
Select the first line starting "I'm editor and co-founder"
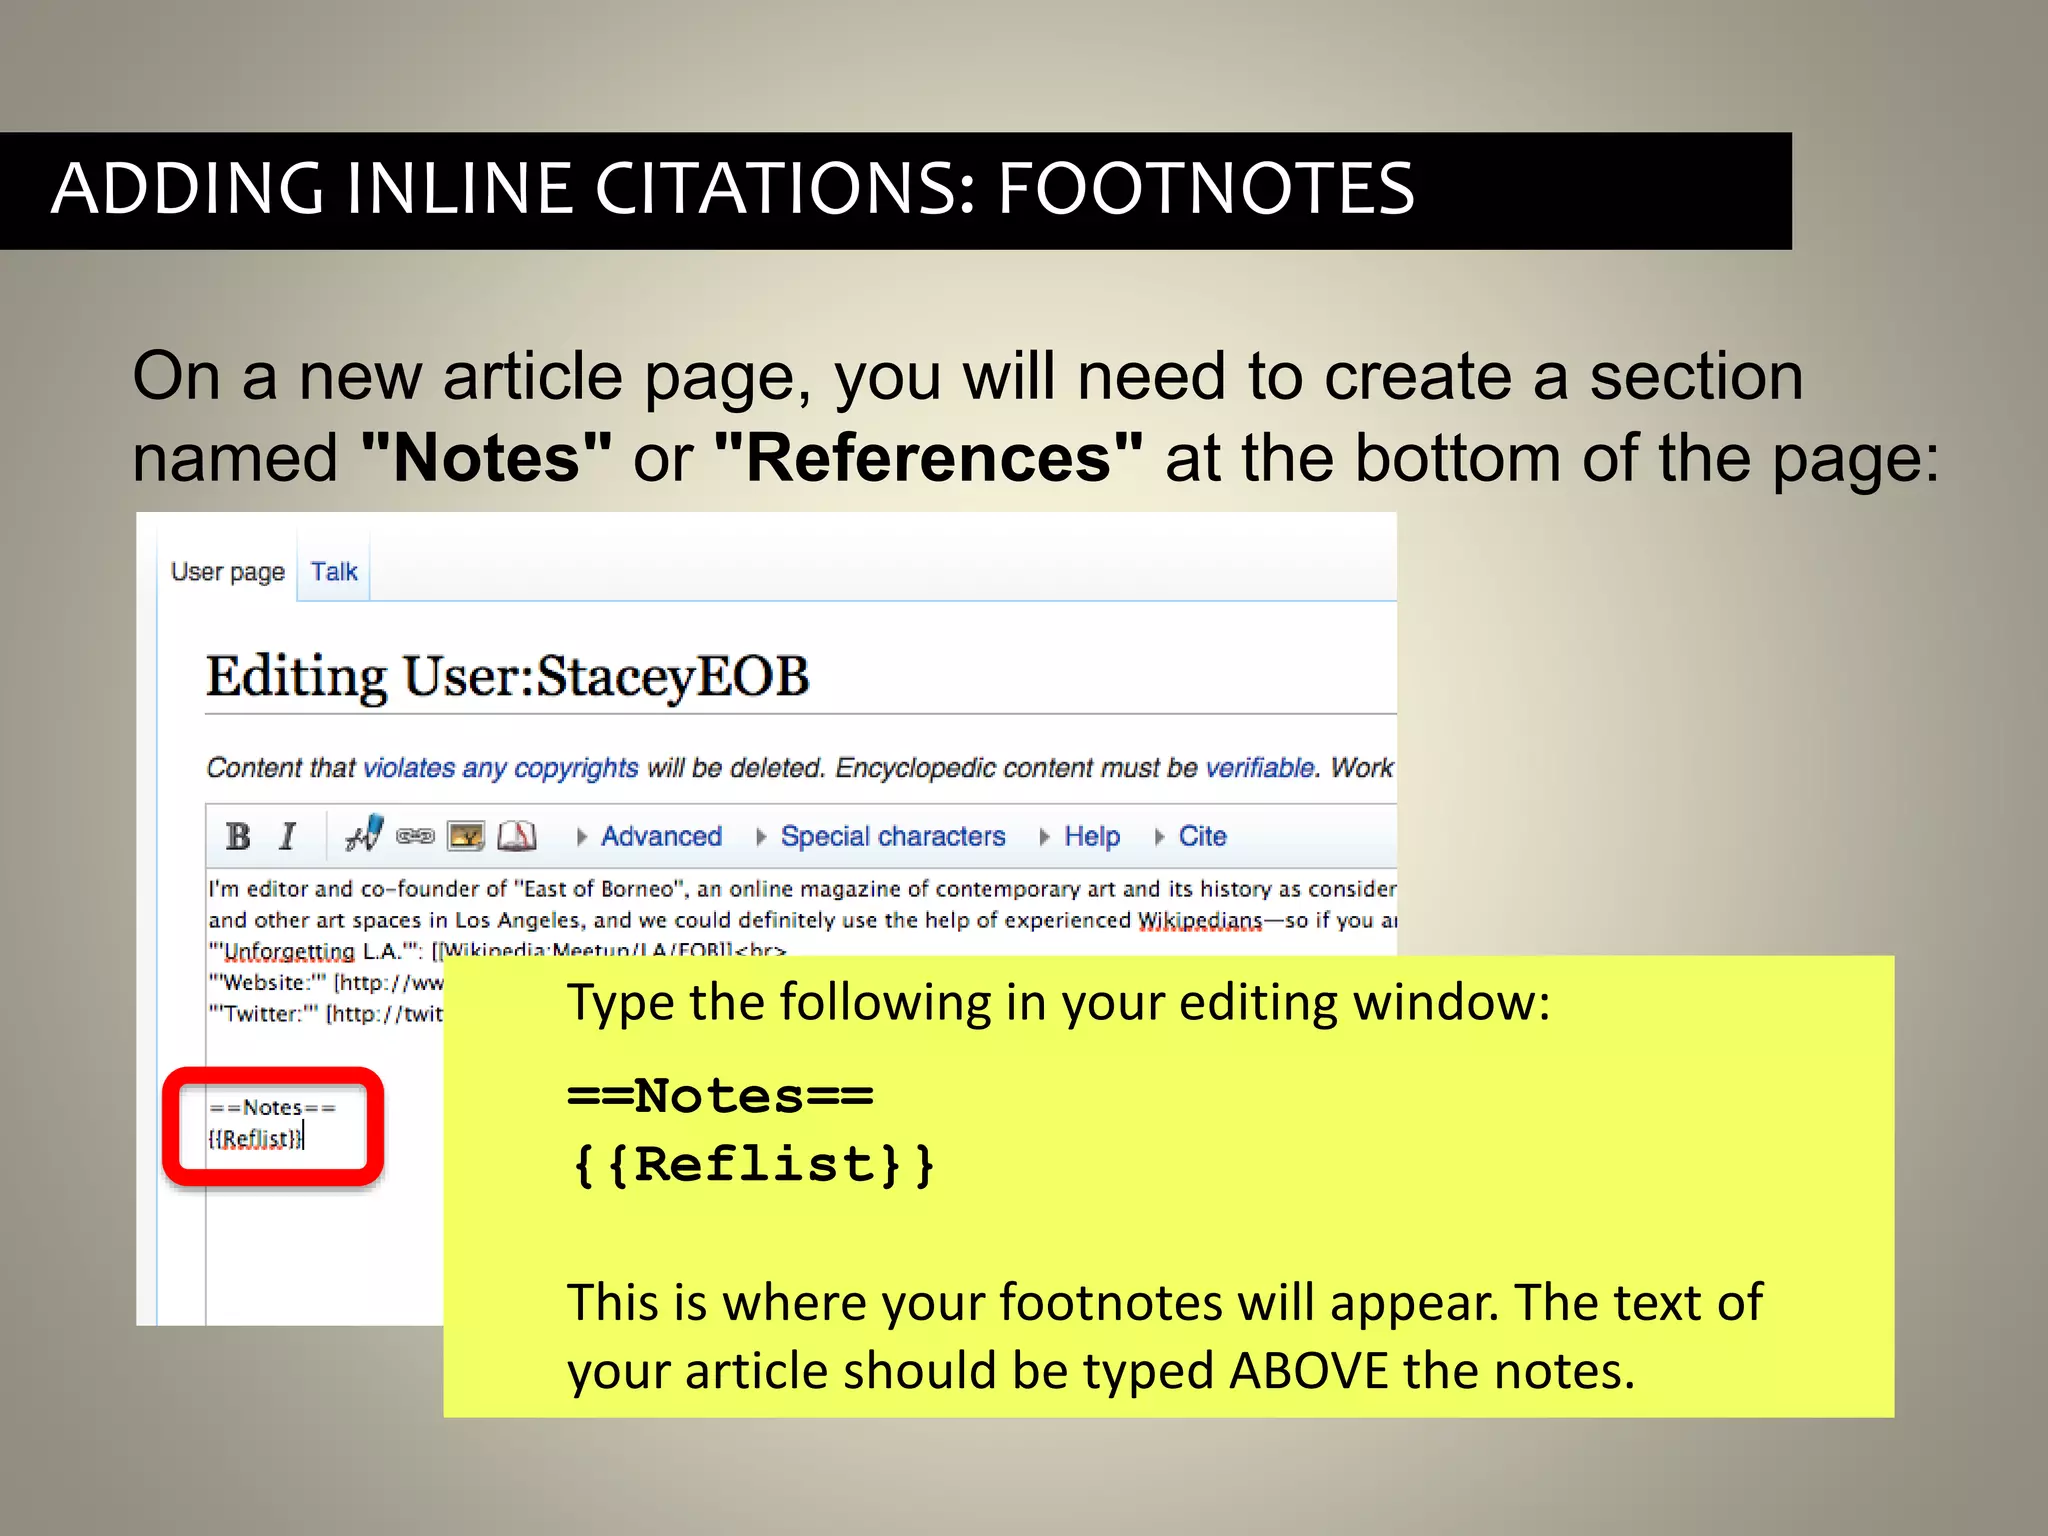point(802,889)
